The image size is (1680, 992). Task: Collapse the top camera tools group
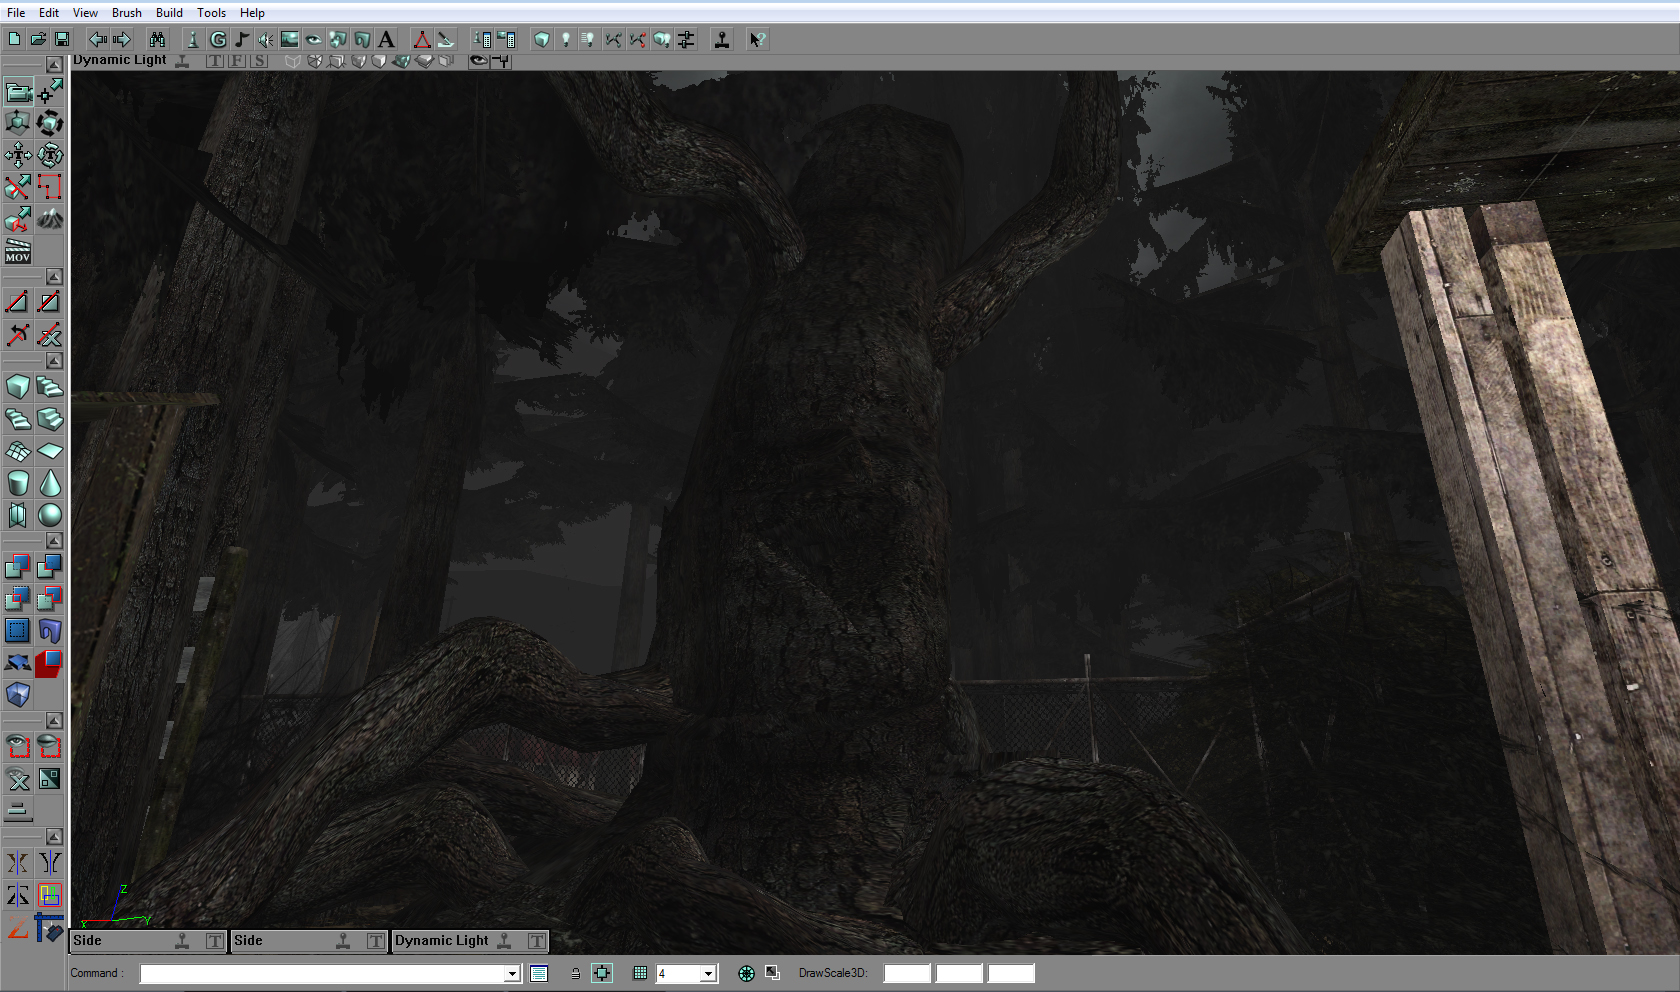54,65
